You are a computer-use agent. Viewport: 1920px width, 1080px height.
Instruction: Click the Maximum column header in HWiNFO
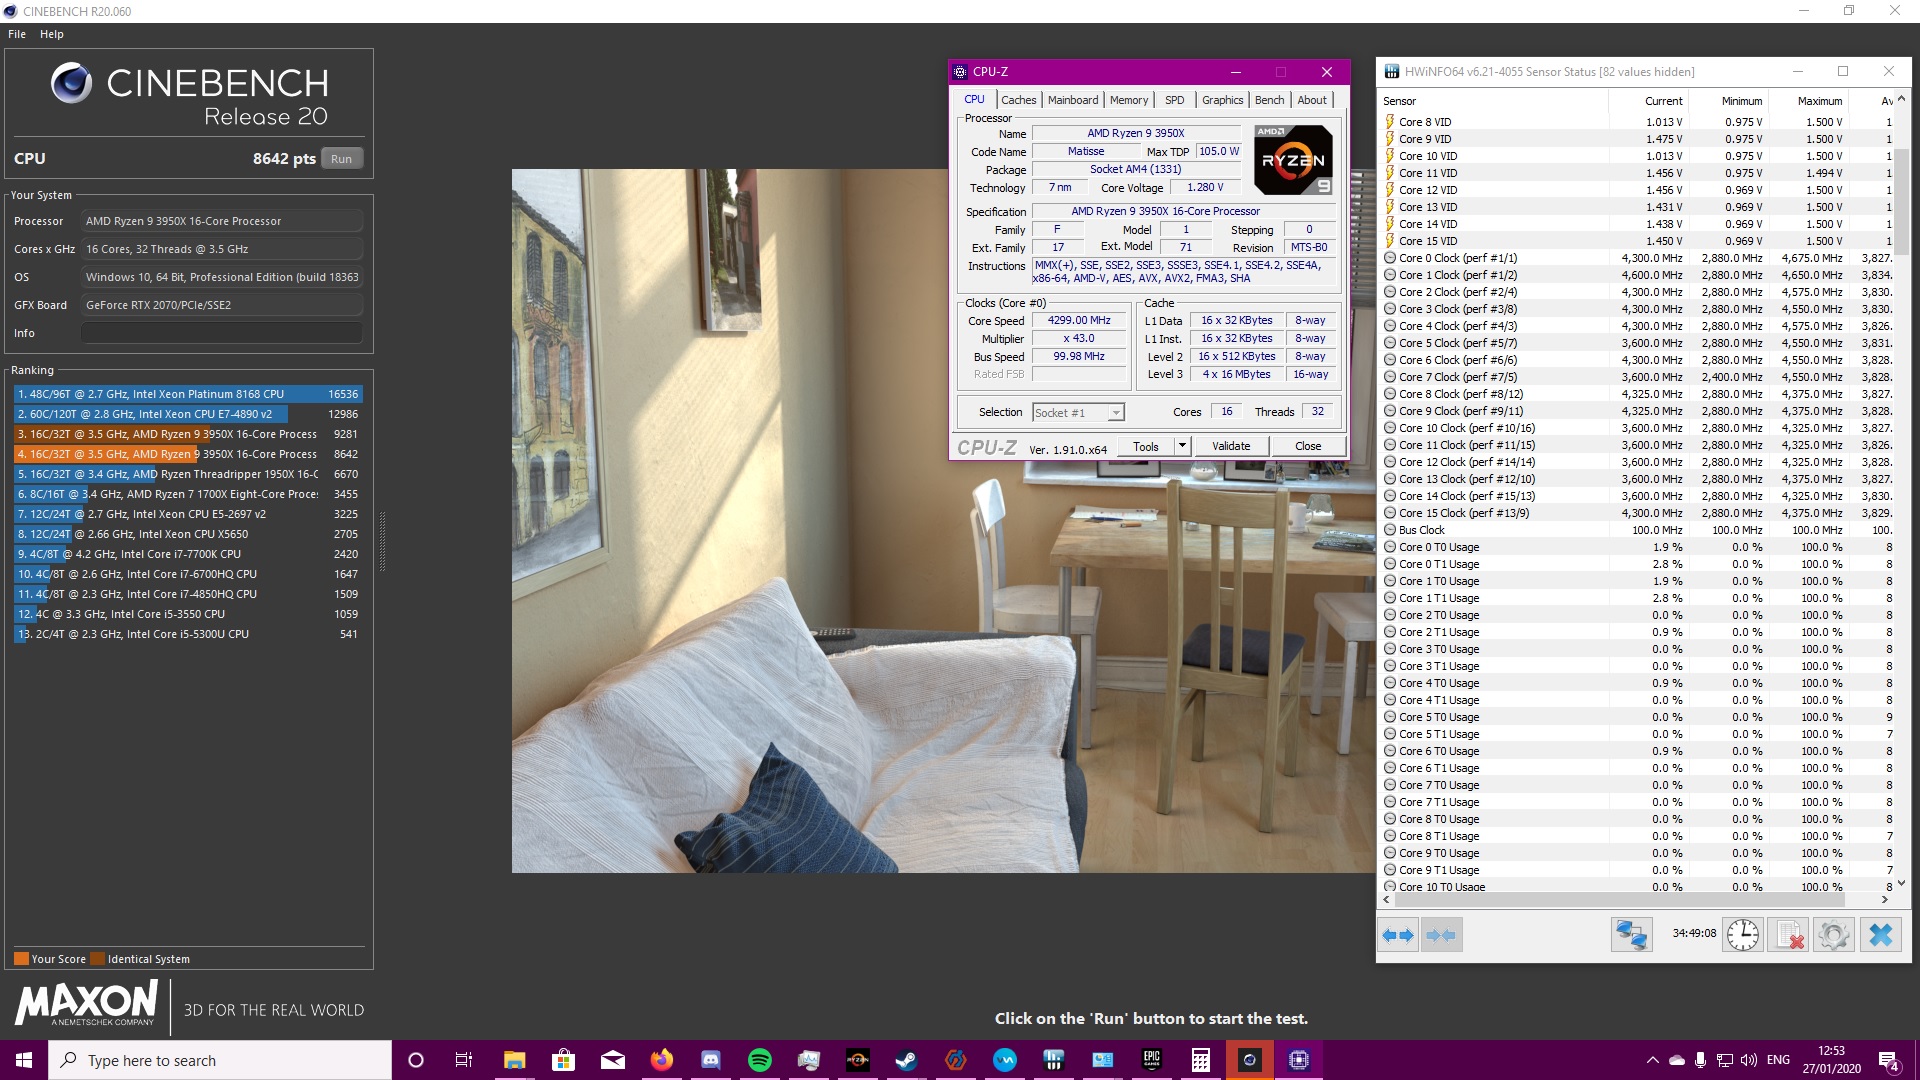coord(1808,101)
